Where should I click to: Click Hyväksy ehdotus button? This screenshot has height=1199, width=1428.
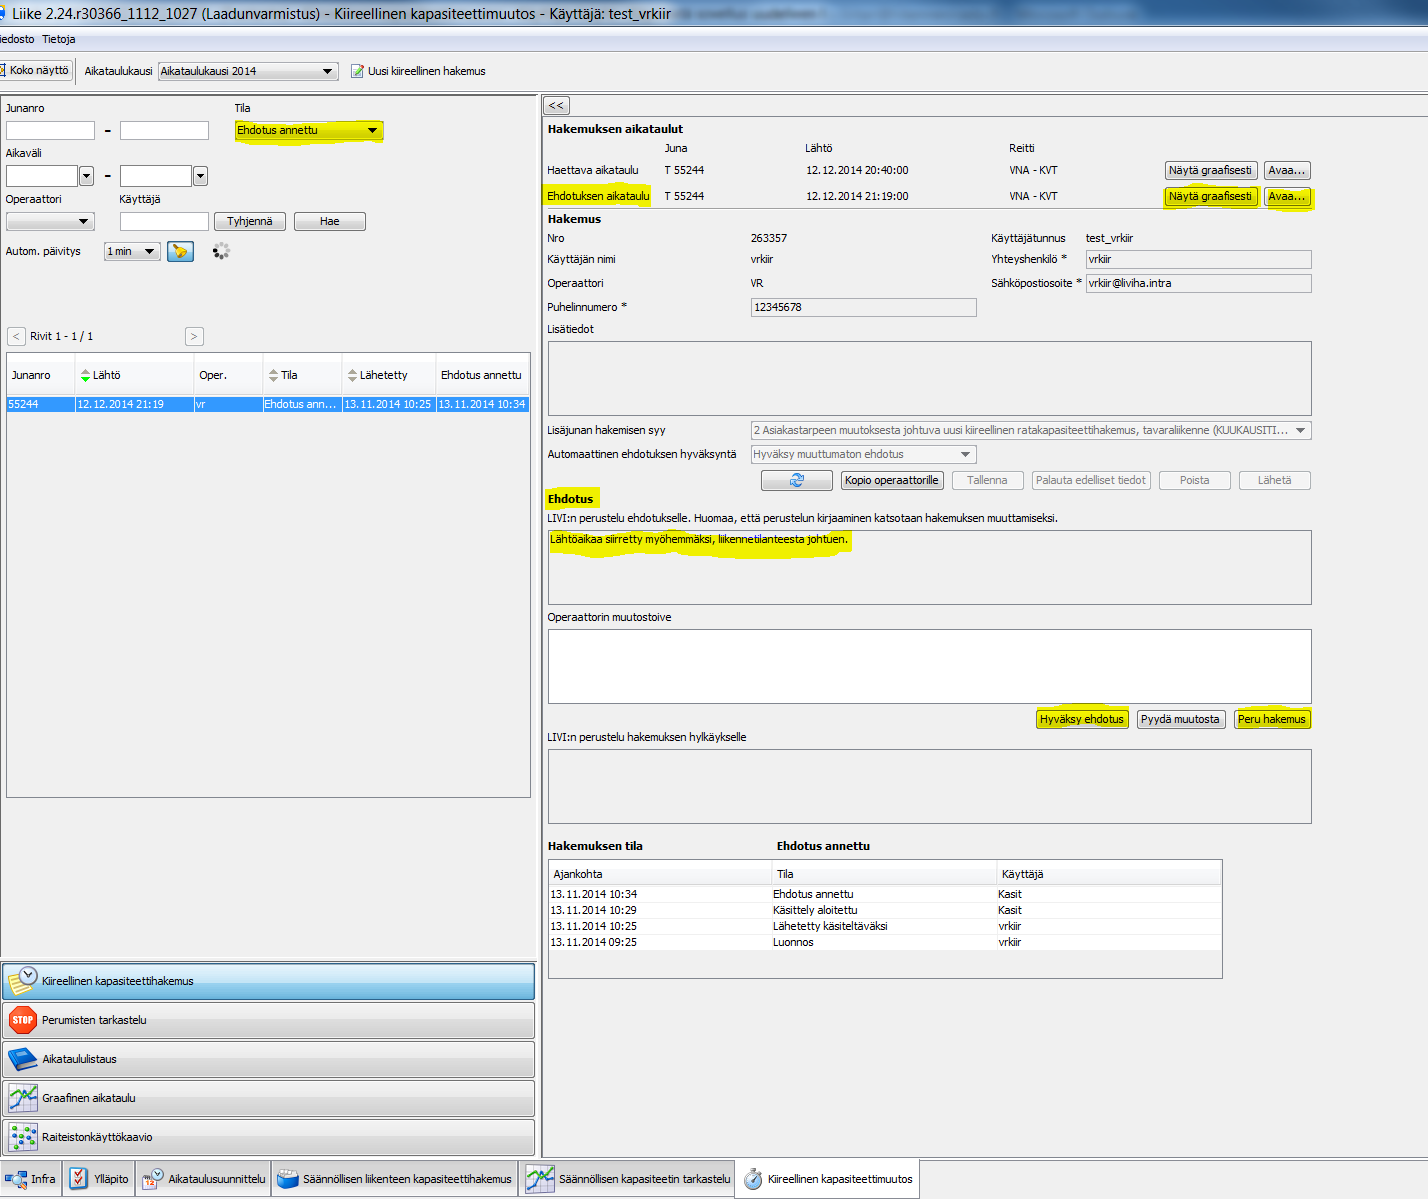coord(1082,719)
